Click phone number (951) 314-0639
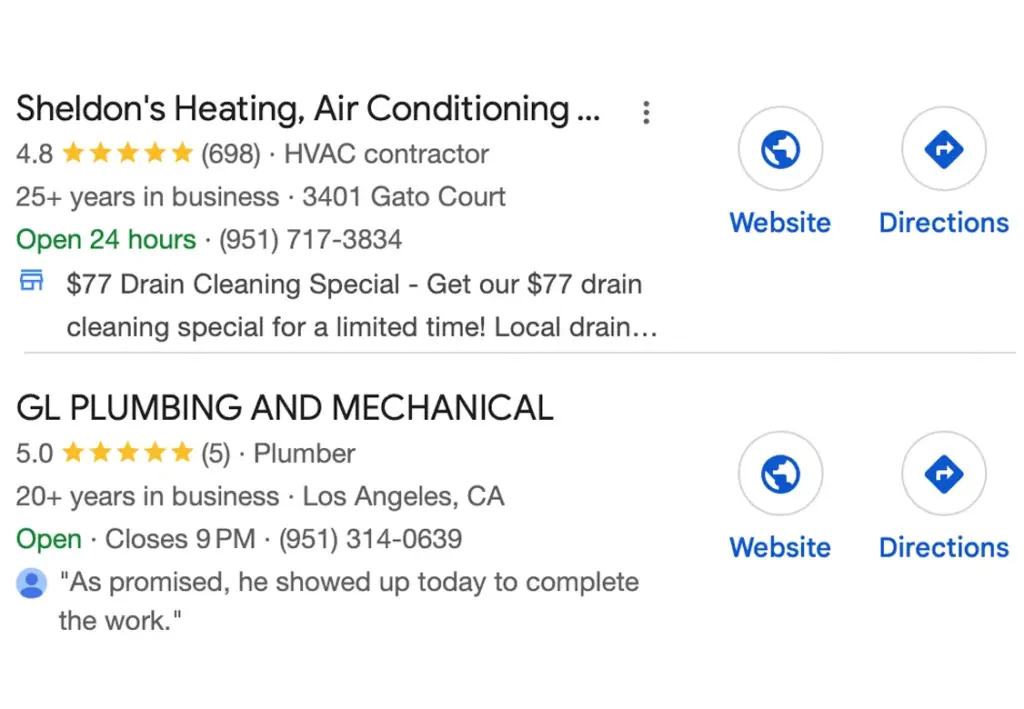This screenshot has width=1024, height=709. (x=370, y=540)
